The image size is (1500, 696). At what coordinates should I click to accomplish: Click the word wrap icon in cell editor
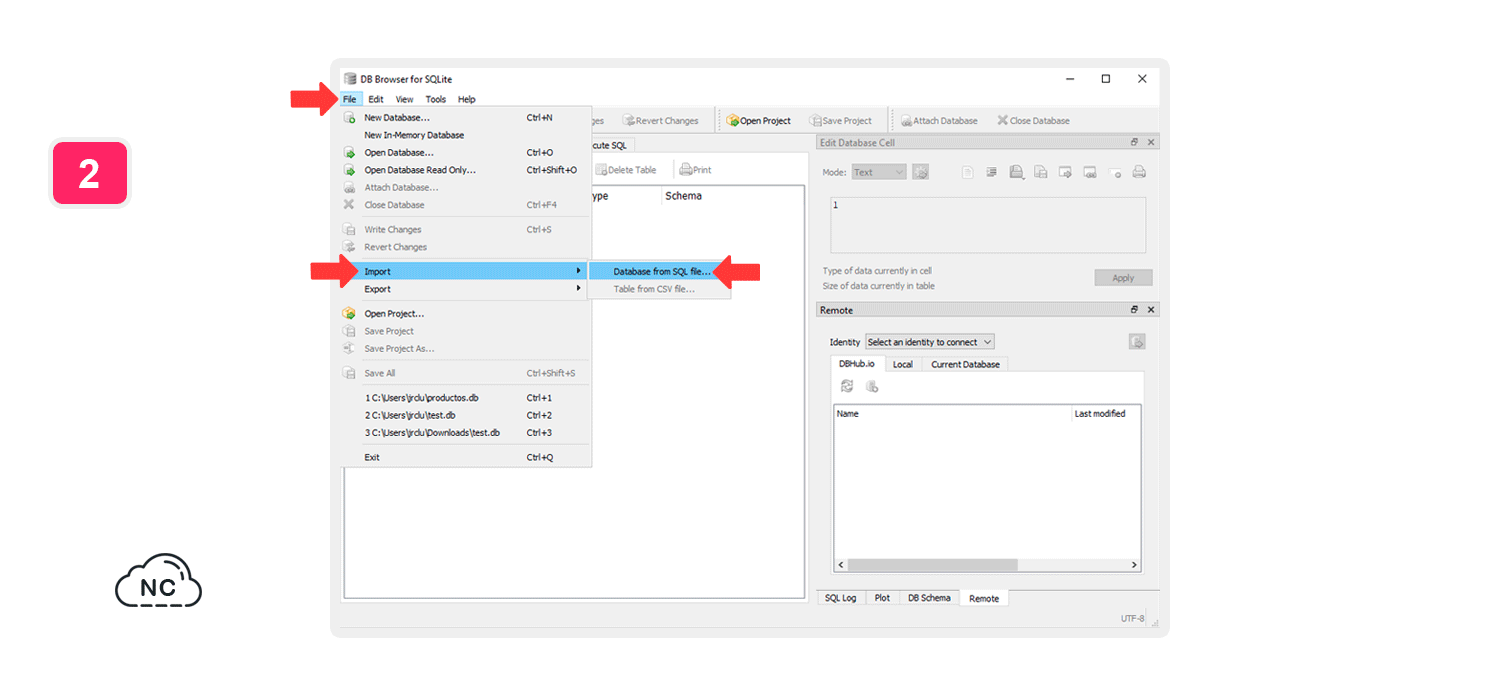tap(992, 172)
